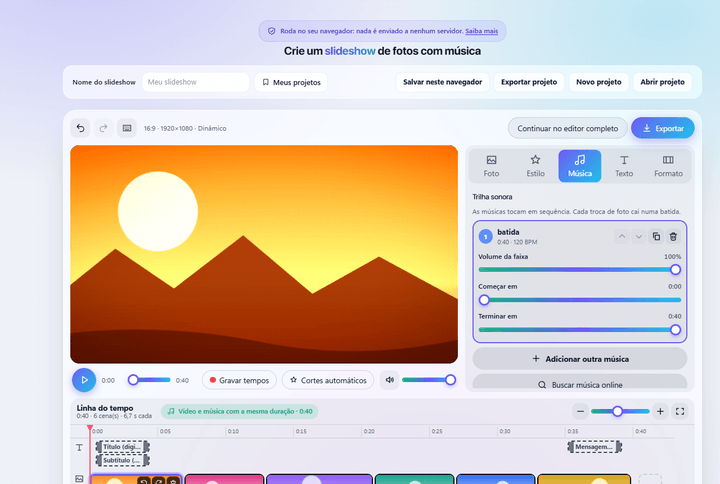Click Salvar neste navegador
The width and height of the screenshot is (720, 484).
[443, 82]
